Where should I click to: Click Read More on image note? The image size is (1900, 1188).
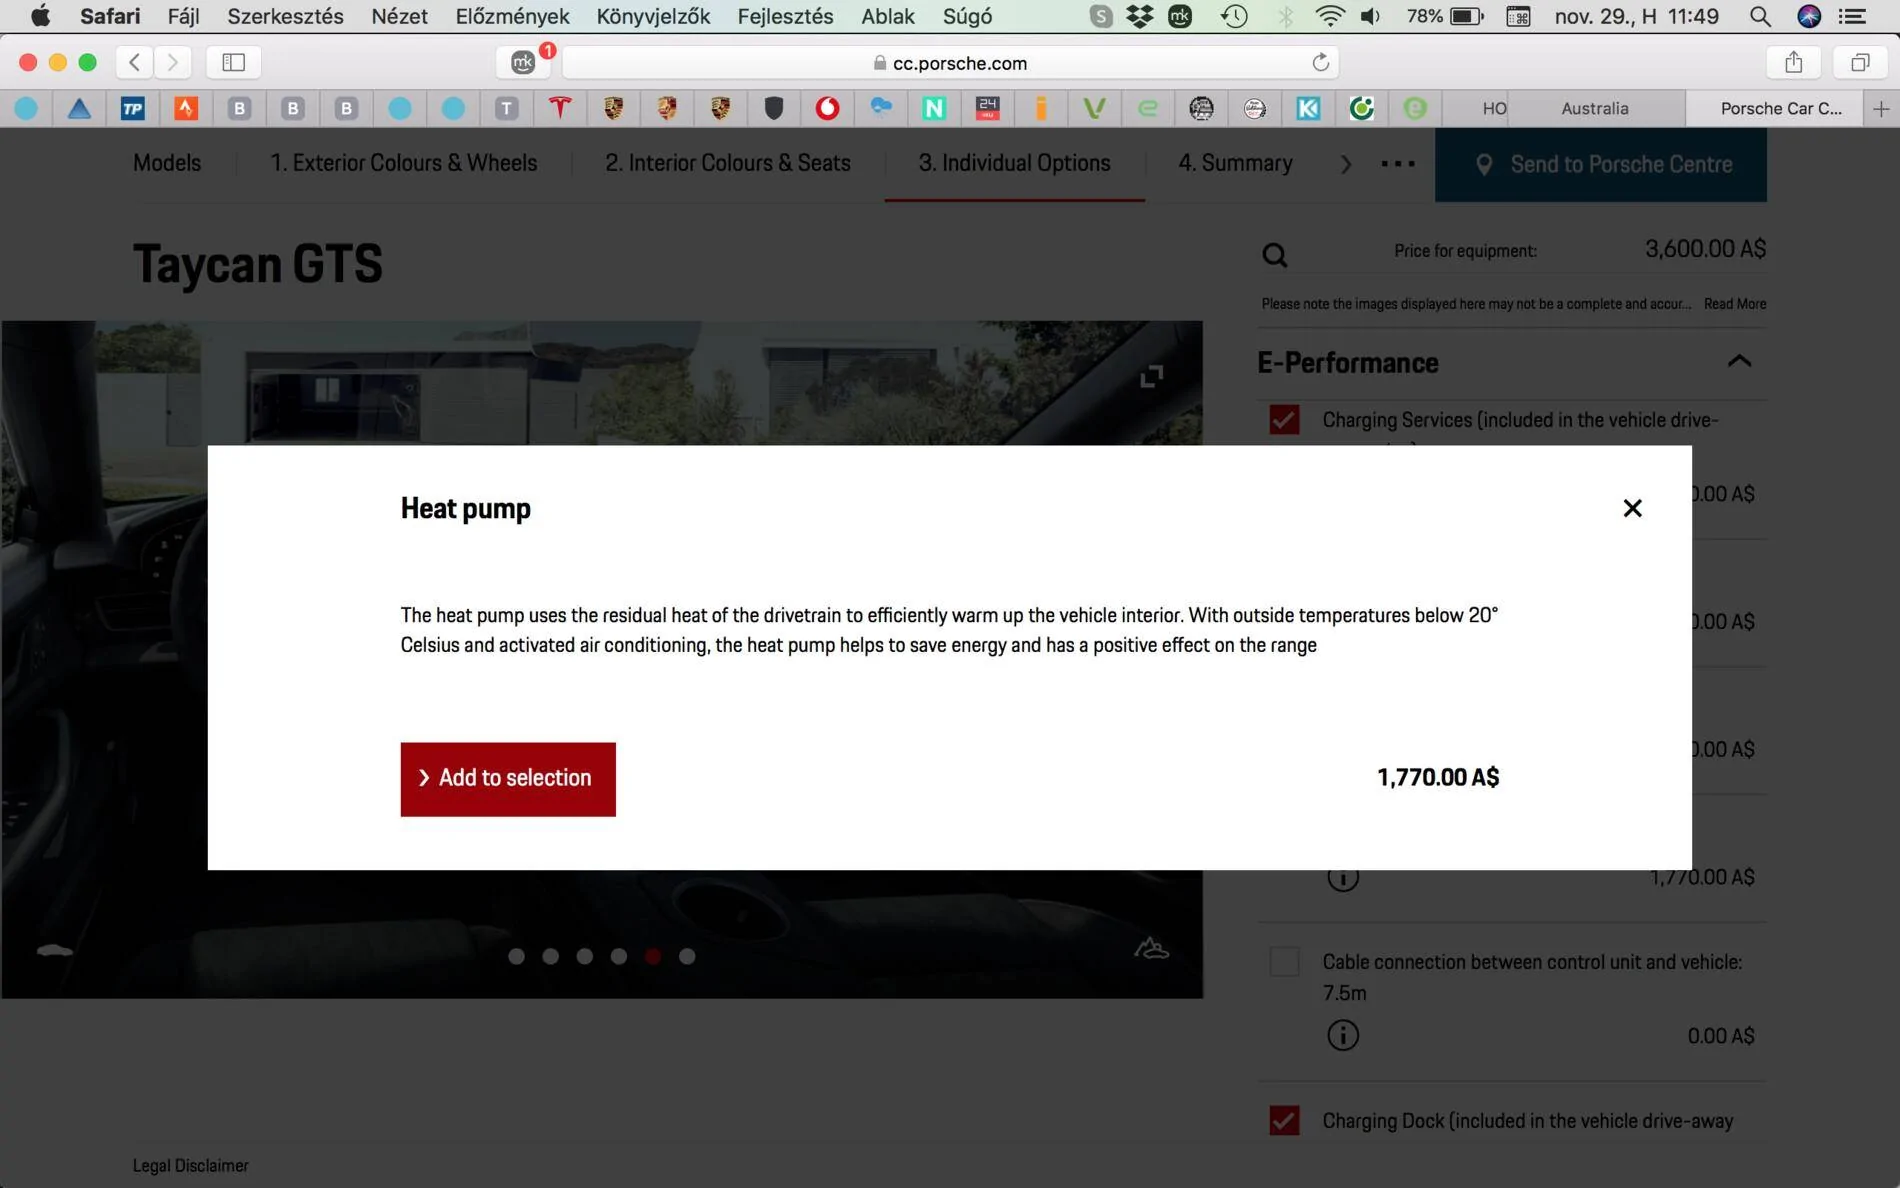1735,303
